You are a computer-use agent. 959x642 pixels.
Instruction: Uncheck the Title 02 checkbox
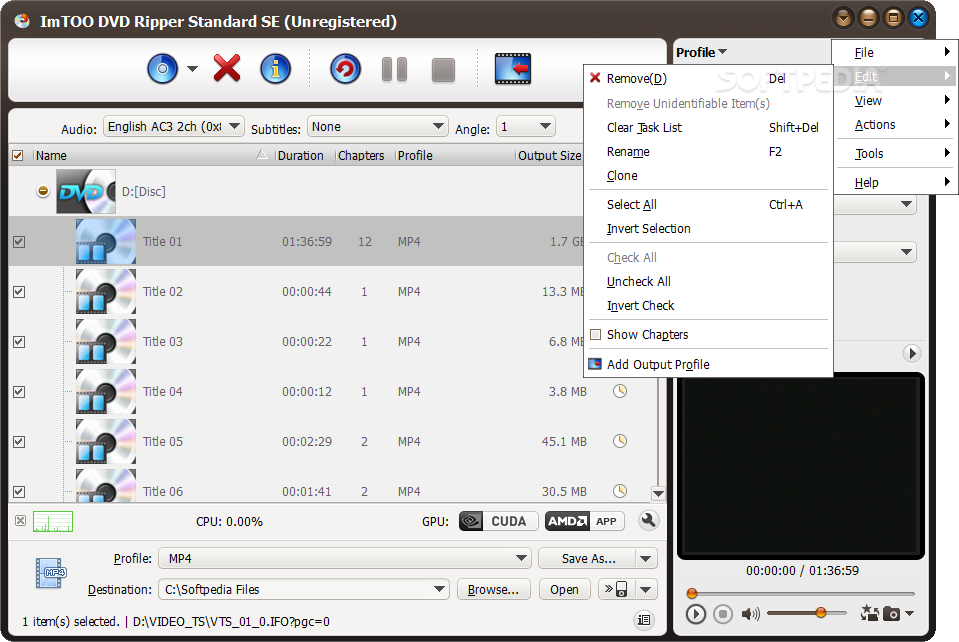(x=19, y=292)
